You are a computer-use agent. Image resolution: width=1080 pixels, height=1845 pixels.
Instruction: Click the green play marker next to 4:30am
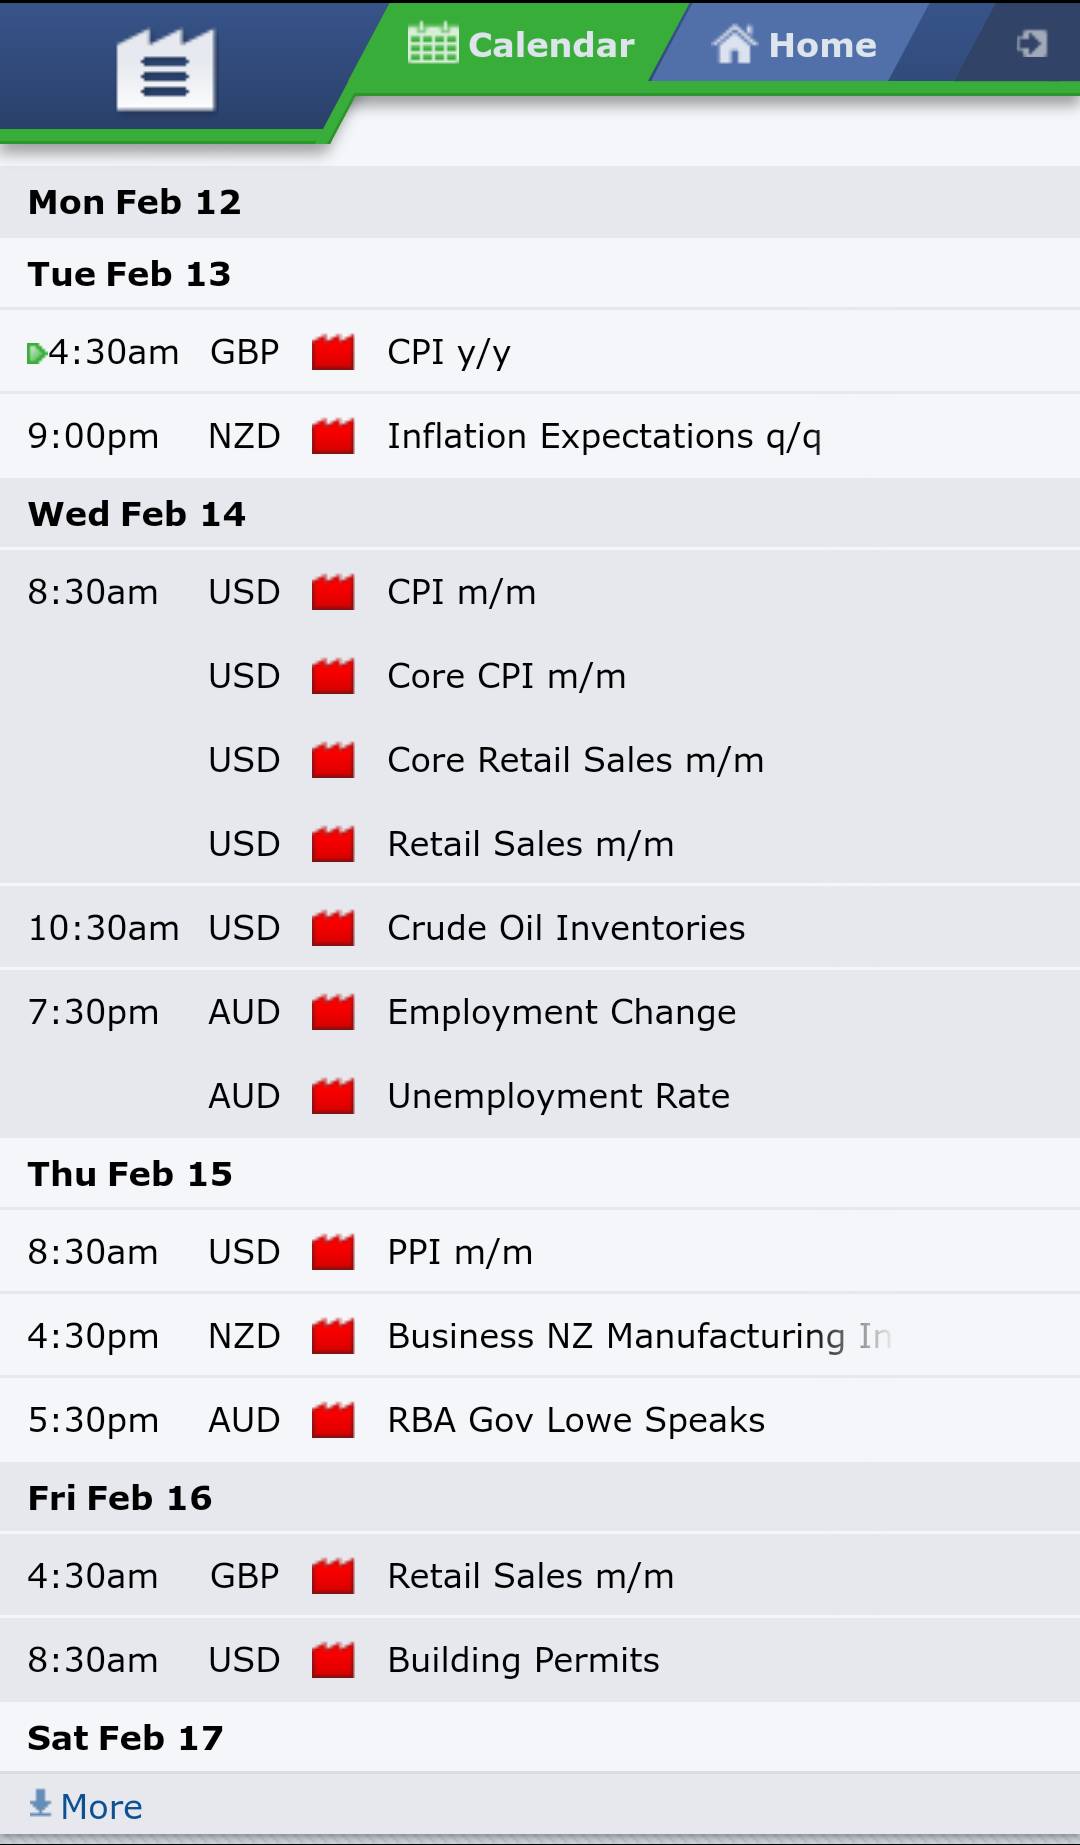pyautogui.click(x=36, y=351)
